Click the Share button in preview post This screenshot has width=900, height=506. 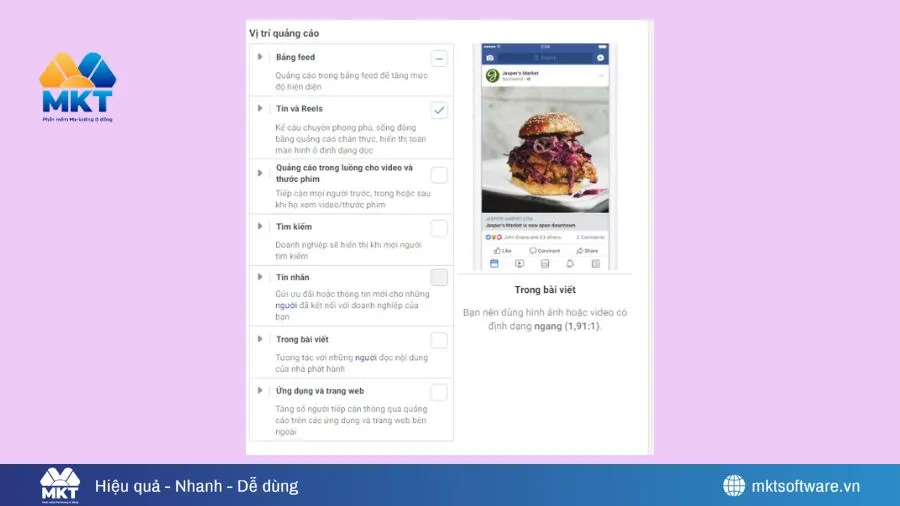[587, 251]
